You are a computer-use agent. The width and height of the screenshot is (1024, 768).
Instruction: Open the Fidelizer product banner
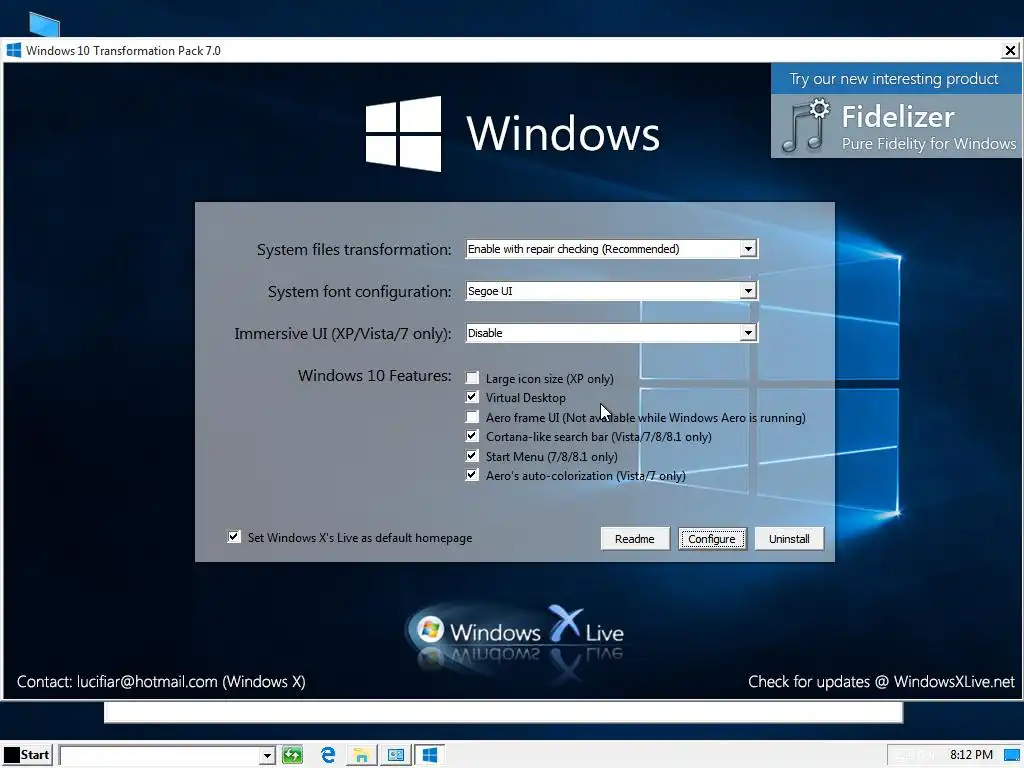point(896,110)
